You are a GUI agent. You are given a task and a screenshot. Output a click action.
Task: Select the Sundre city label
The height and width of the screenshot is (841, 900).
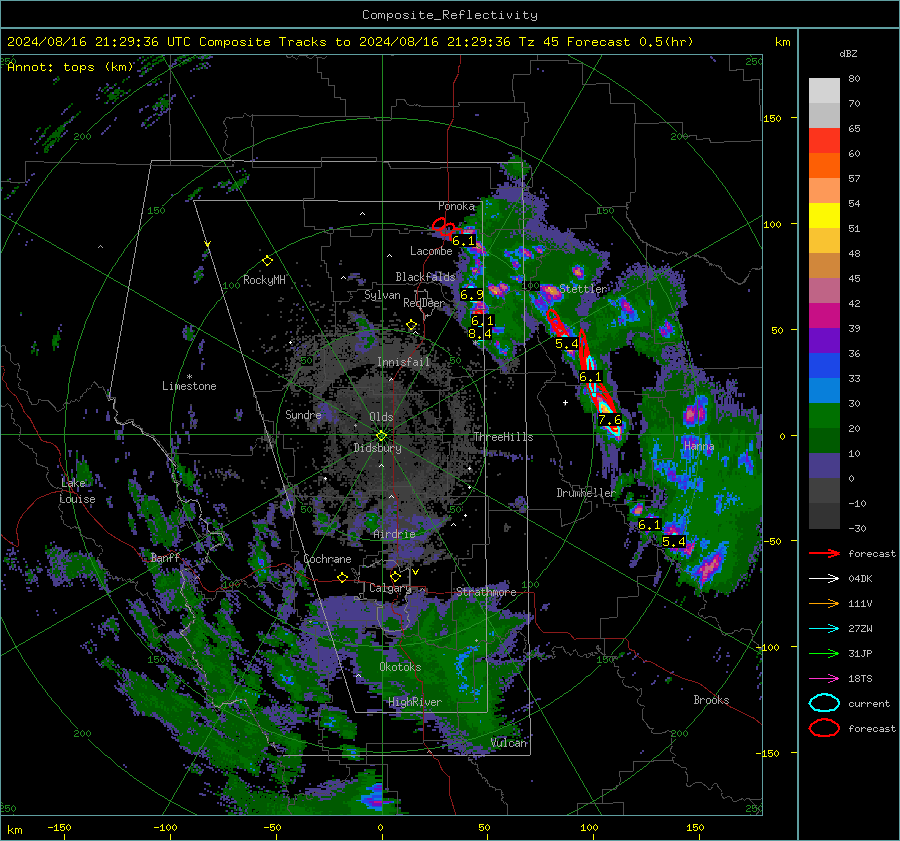point(303,415)
